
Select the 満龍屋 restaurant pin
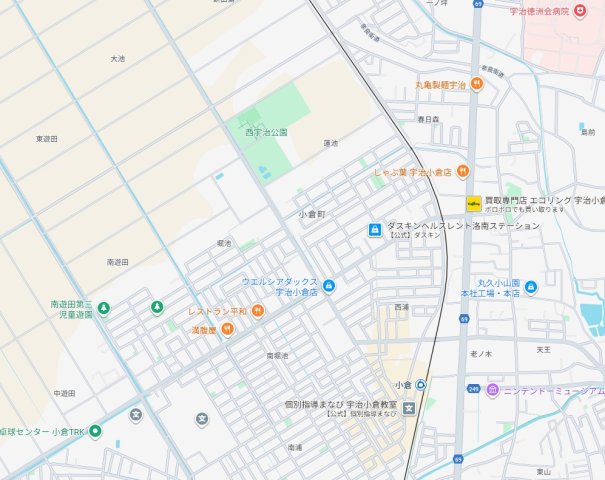228,329
